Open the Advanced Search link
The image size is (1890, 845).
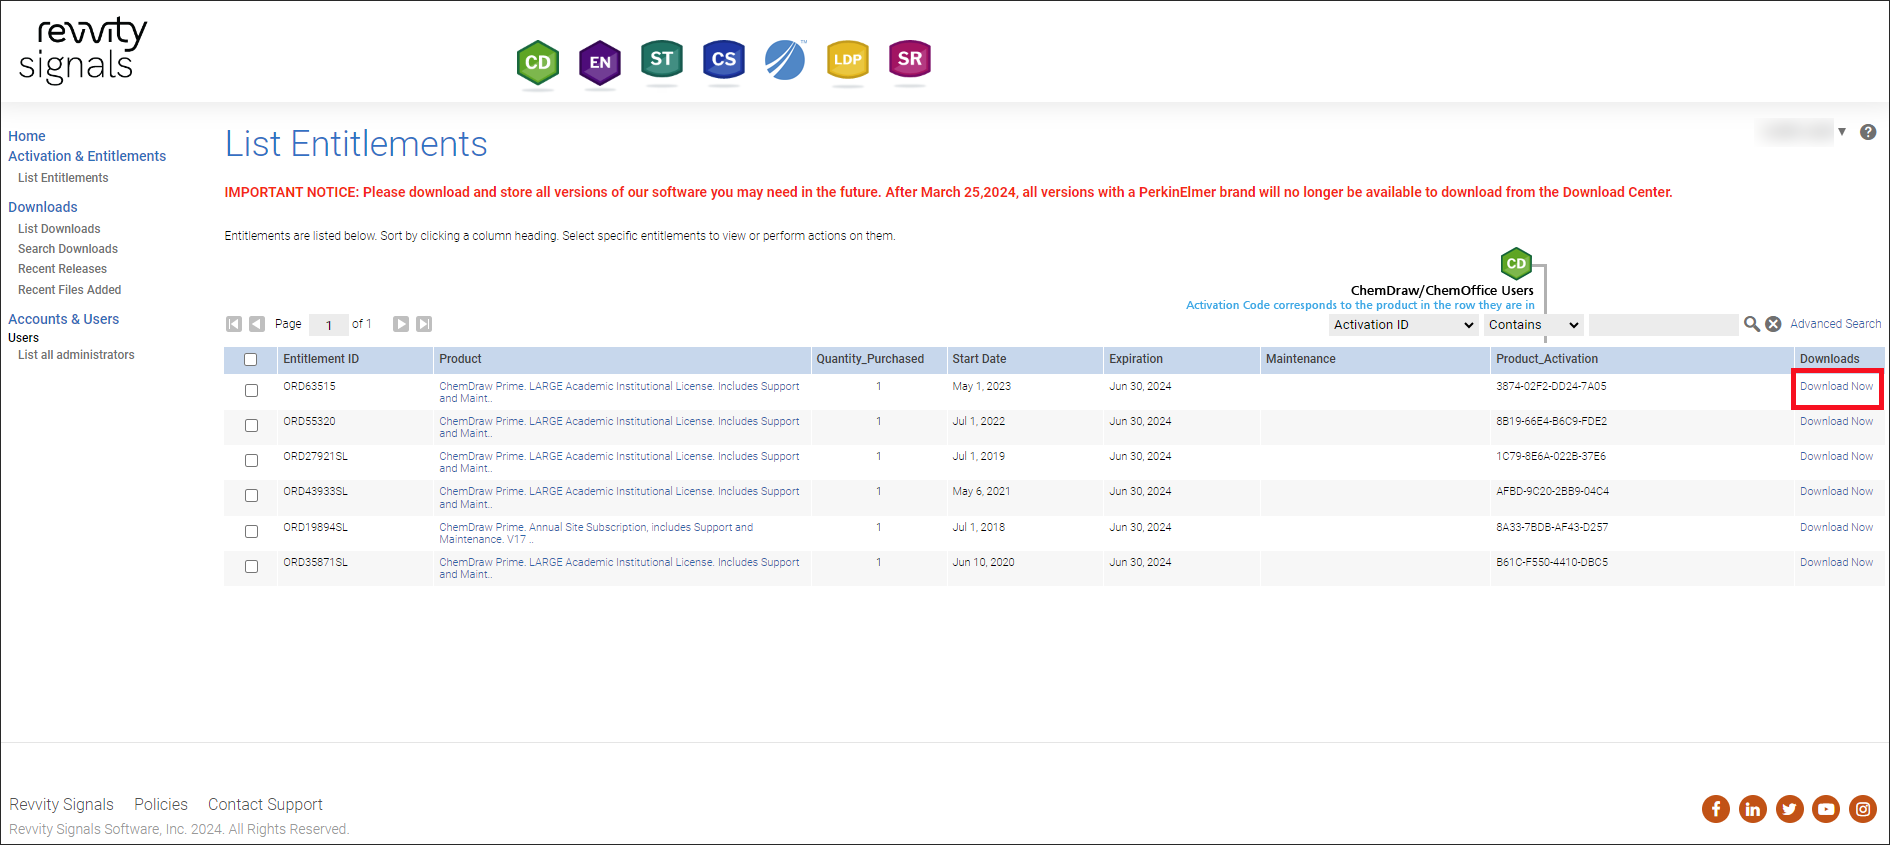[1836, 324]
